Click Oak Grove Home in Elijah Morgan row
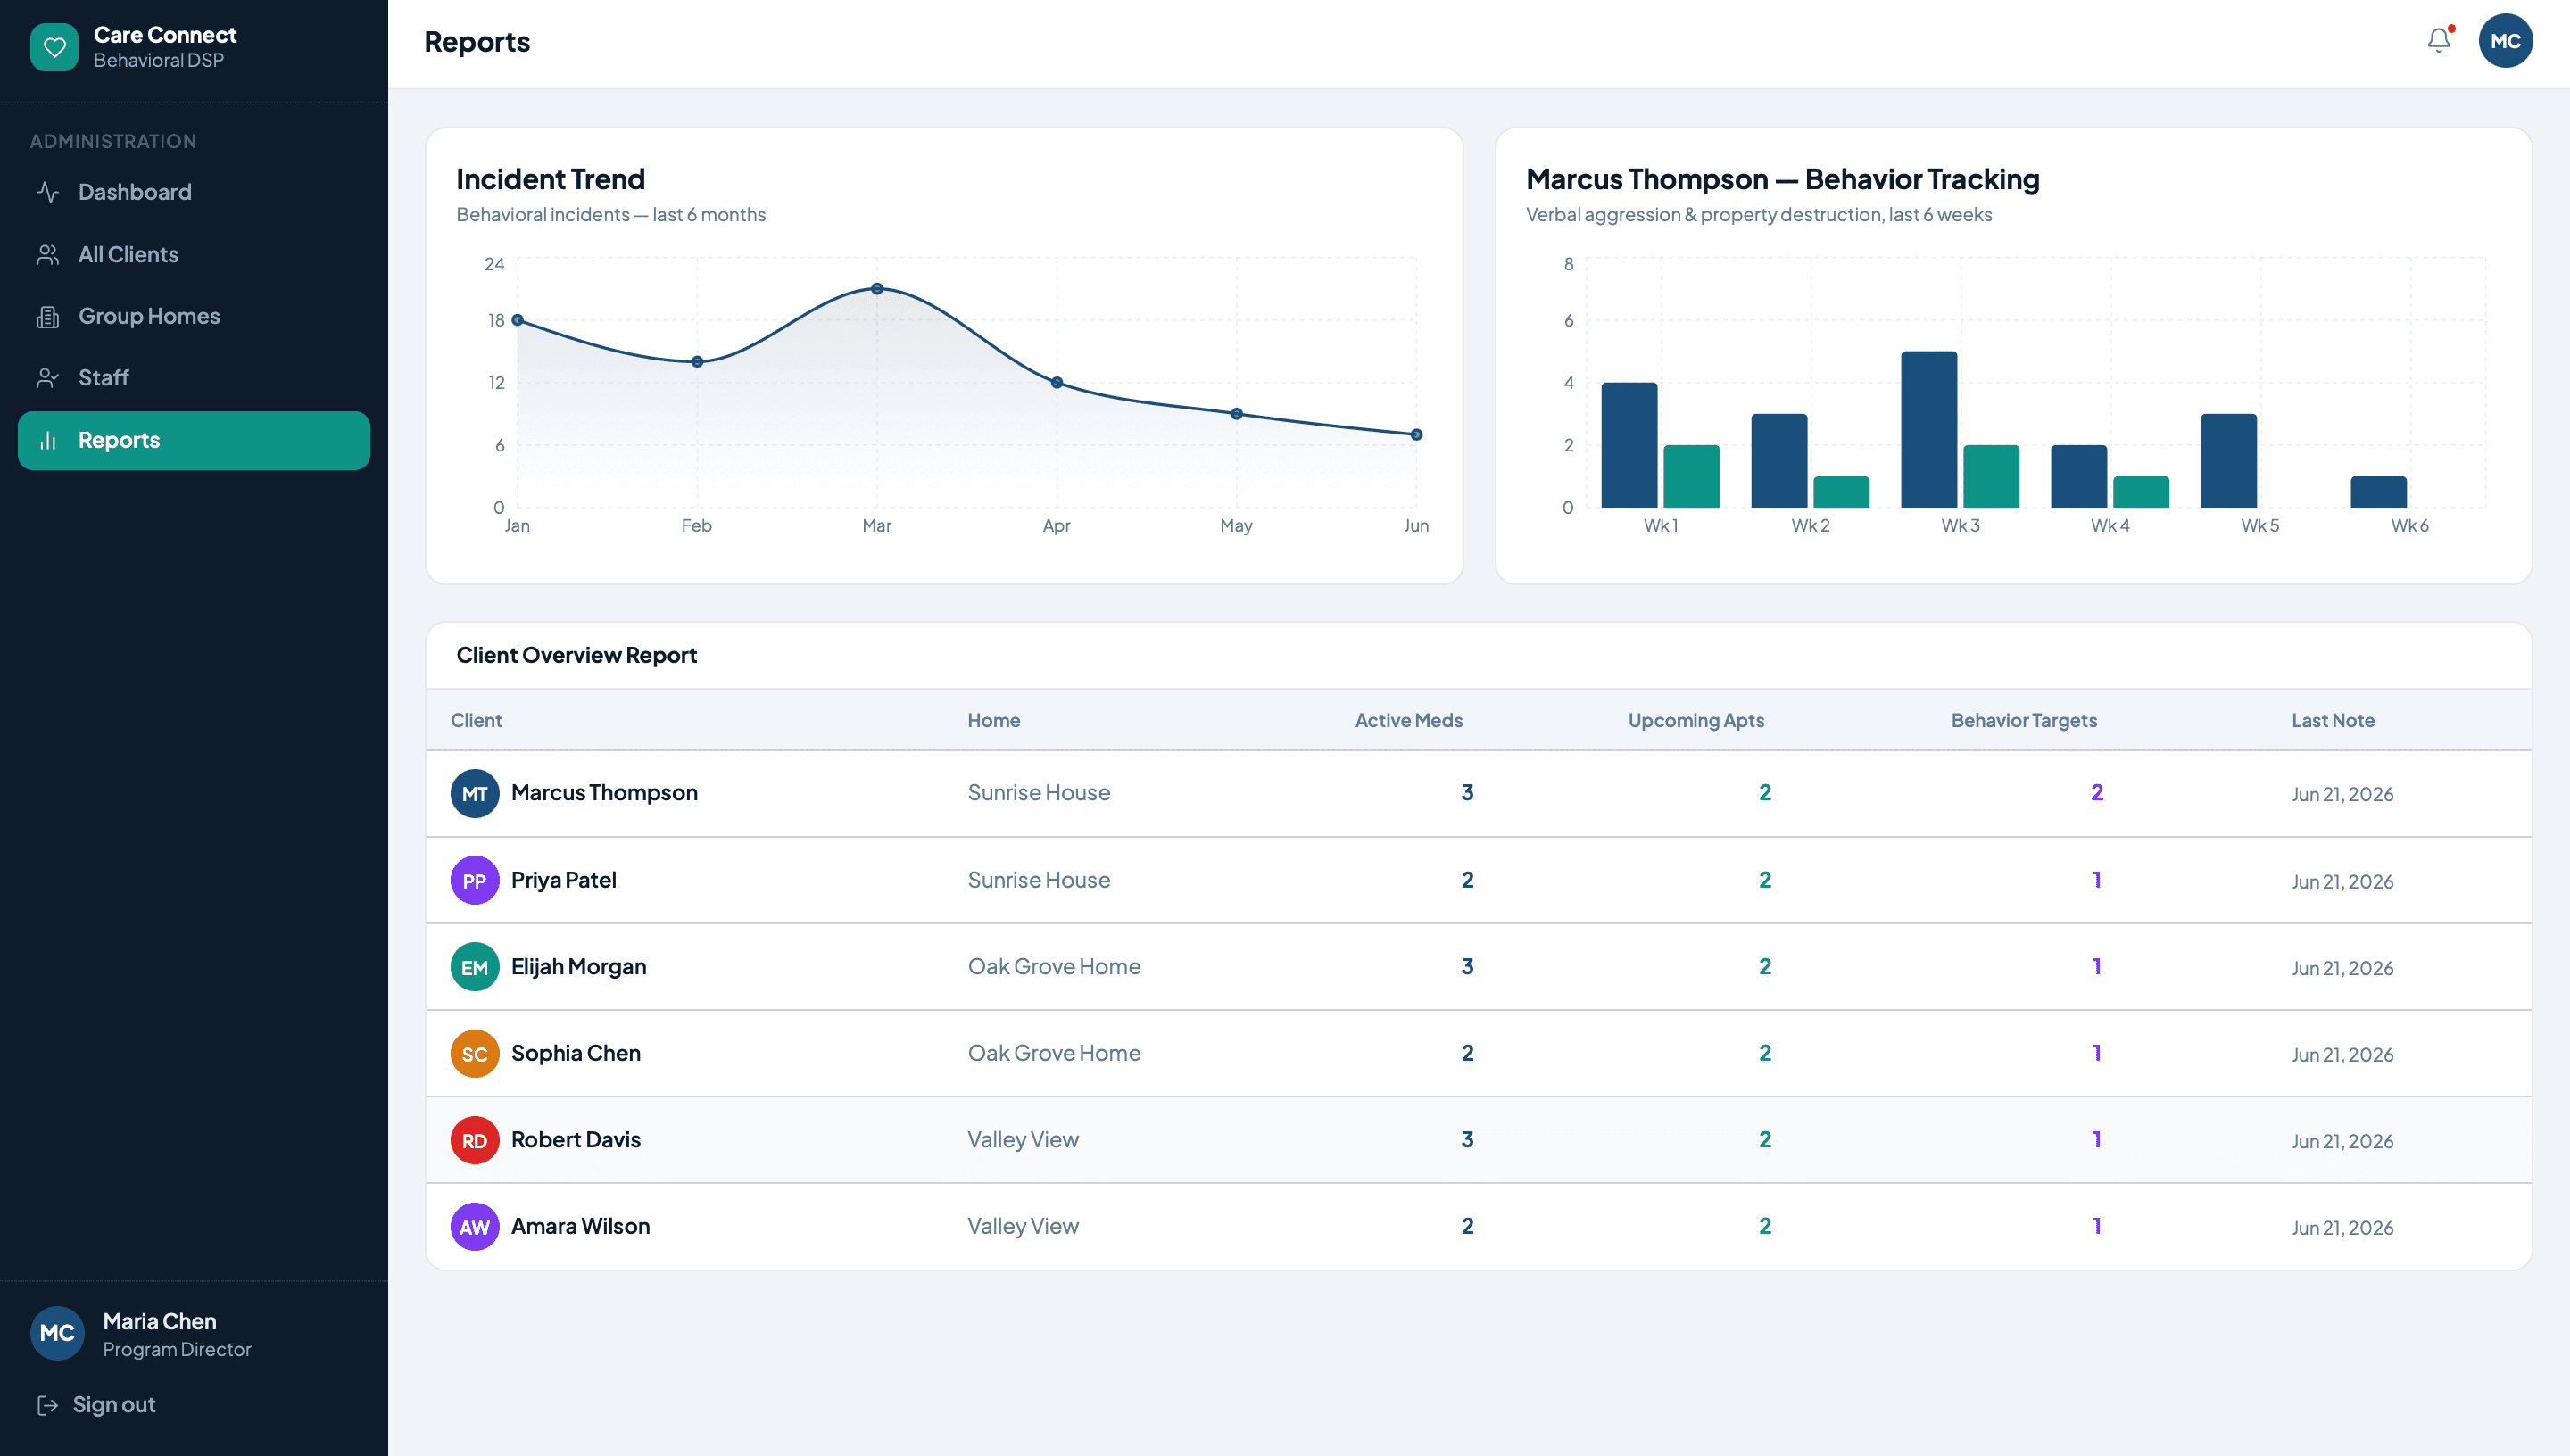 pyautogui.click(x=1053, y=967)
